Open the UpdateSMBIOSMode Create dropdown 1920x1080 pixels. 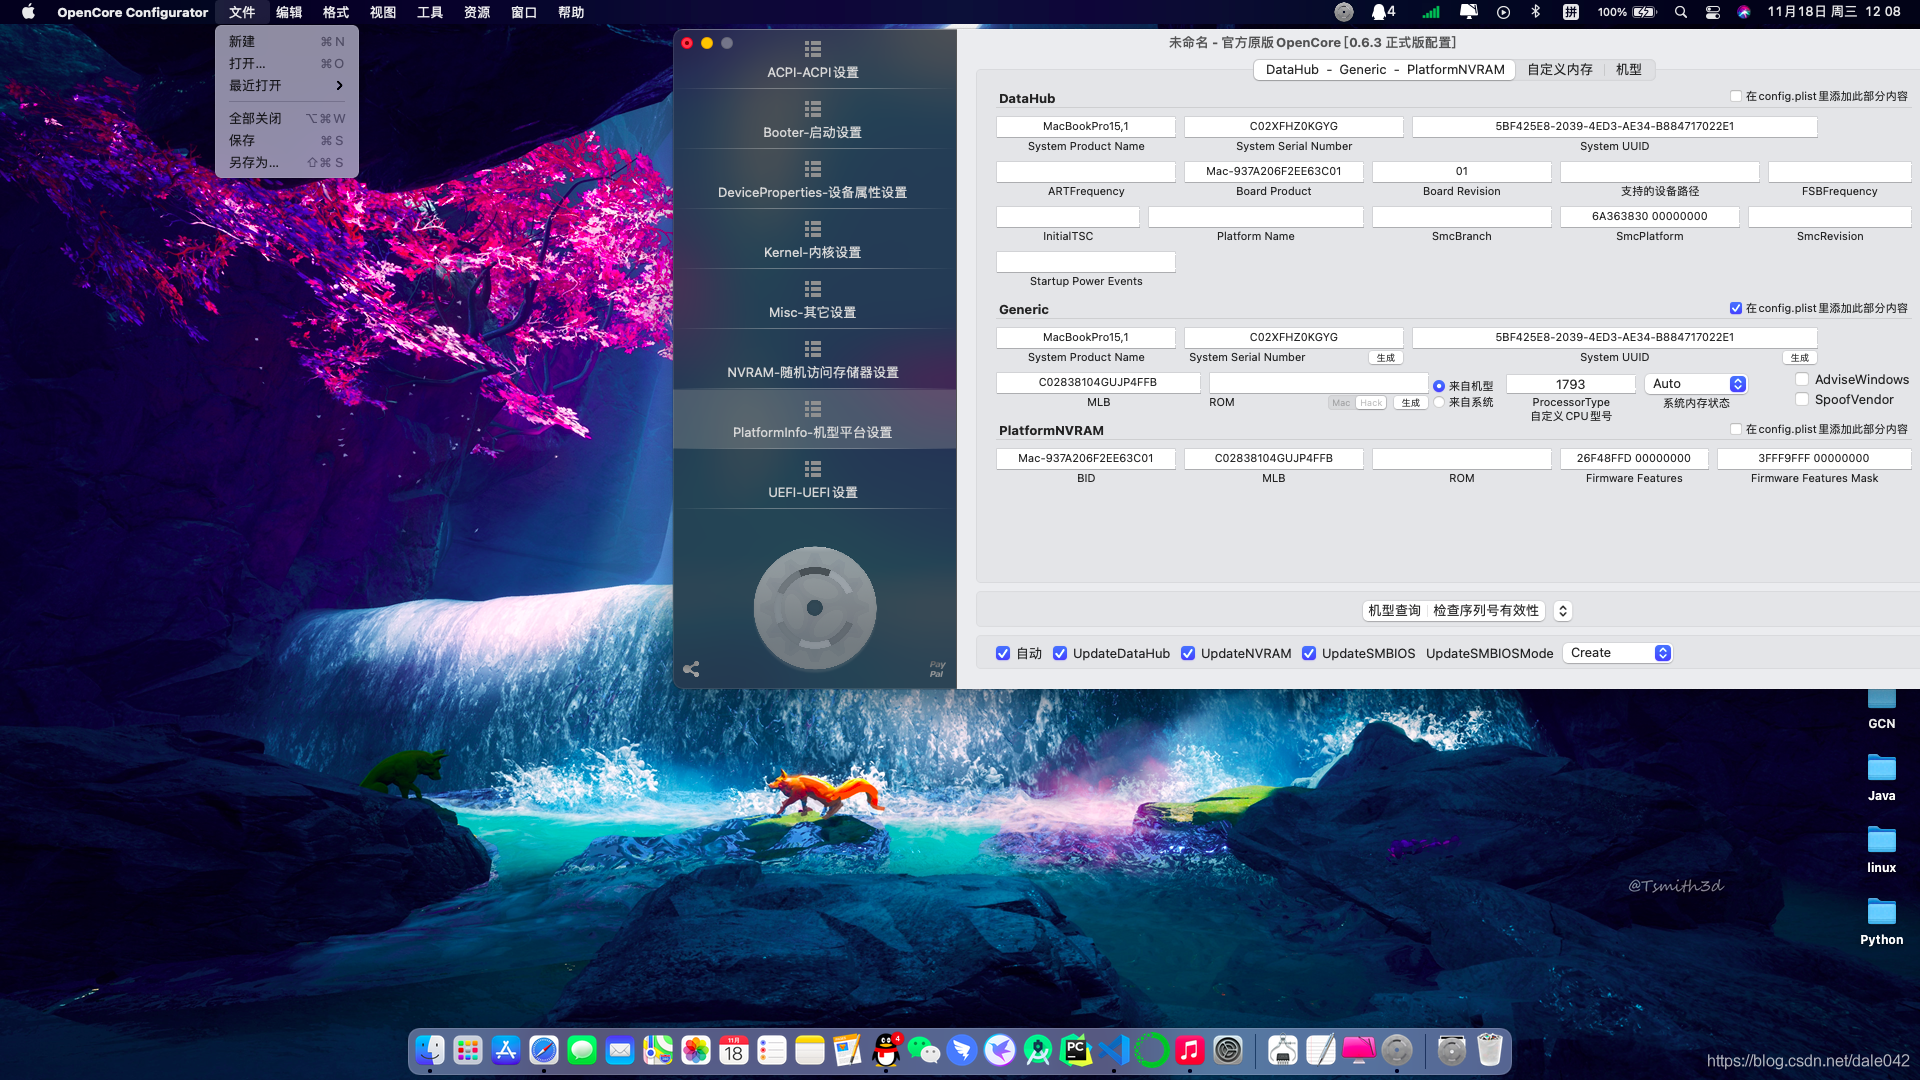(1618, 653)
